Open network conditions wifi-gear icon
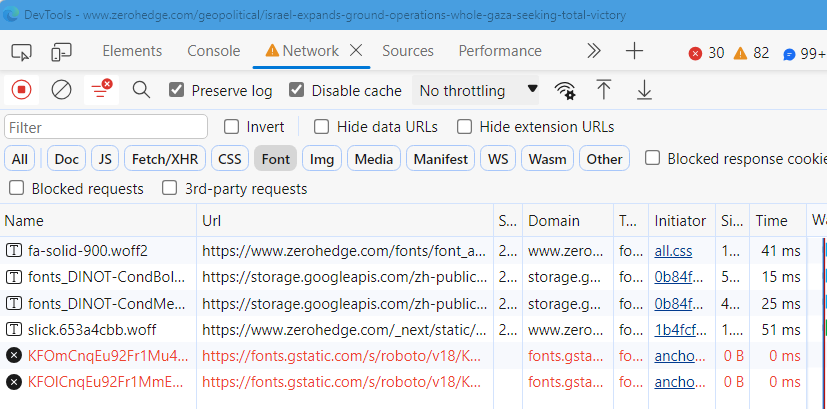This screenshot has height=409, width=827. coord(565,90)
